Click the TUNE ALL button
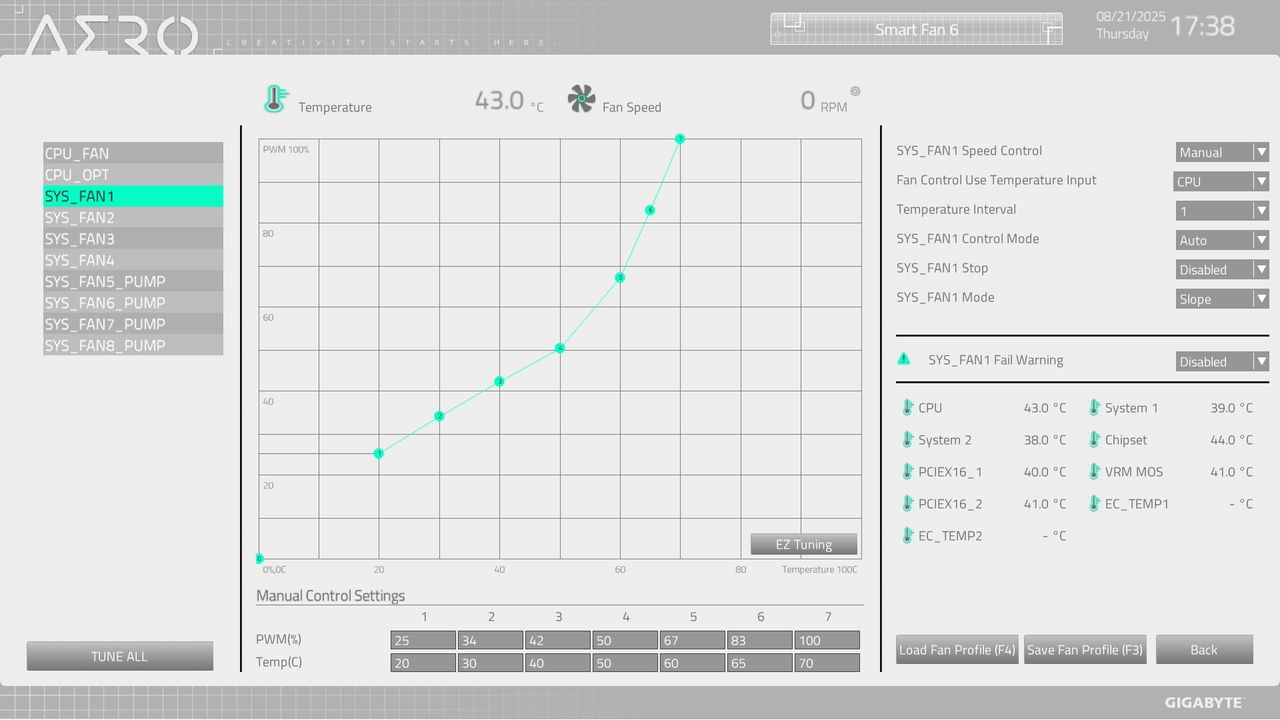 [120, 656]
